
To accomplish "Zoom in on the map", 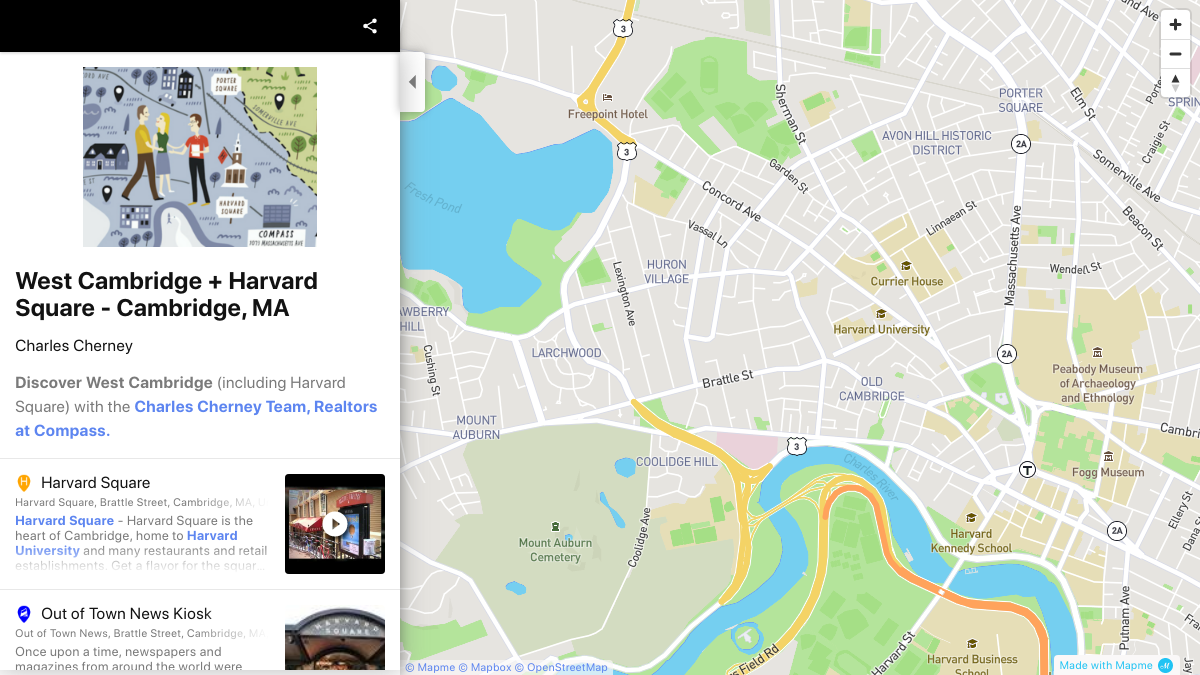I will click(x=1175, y=26).
